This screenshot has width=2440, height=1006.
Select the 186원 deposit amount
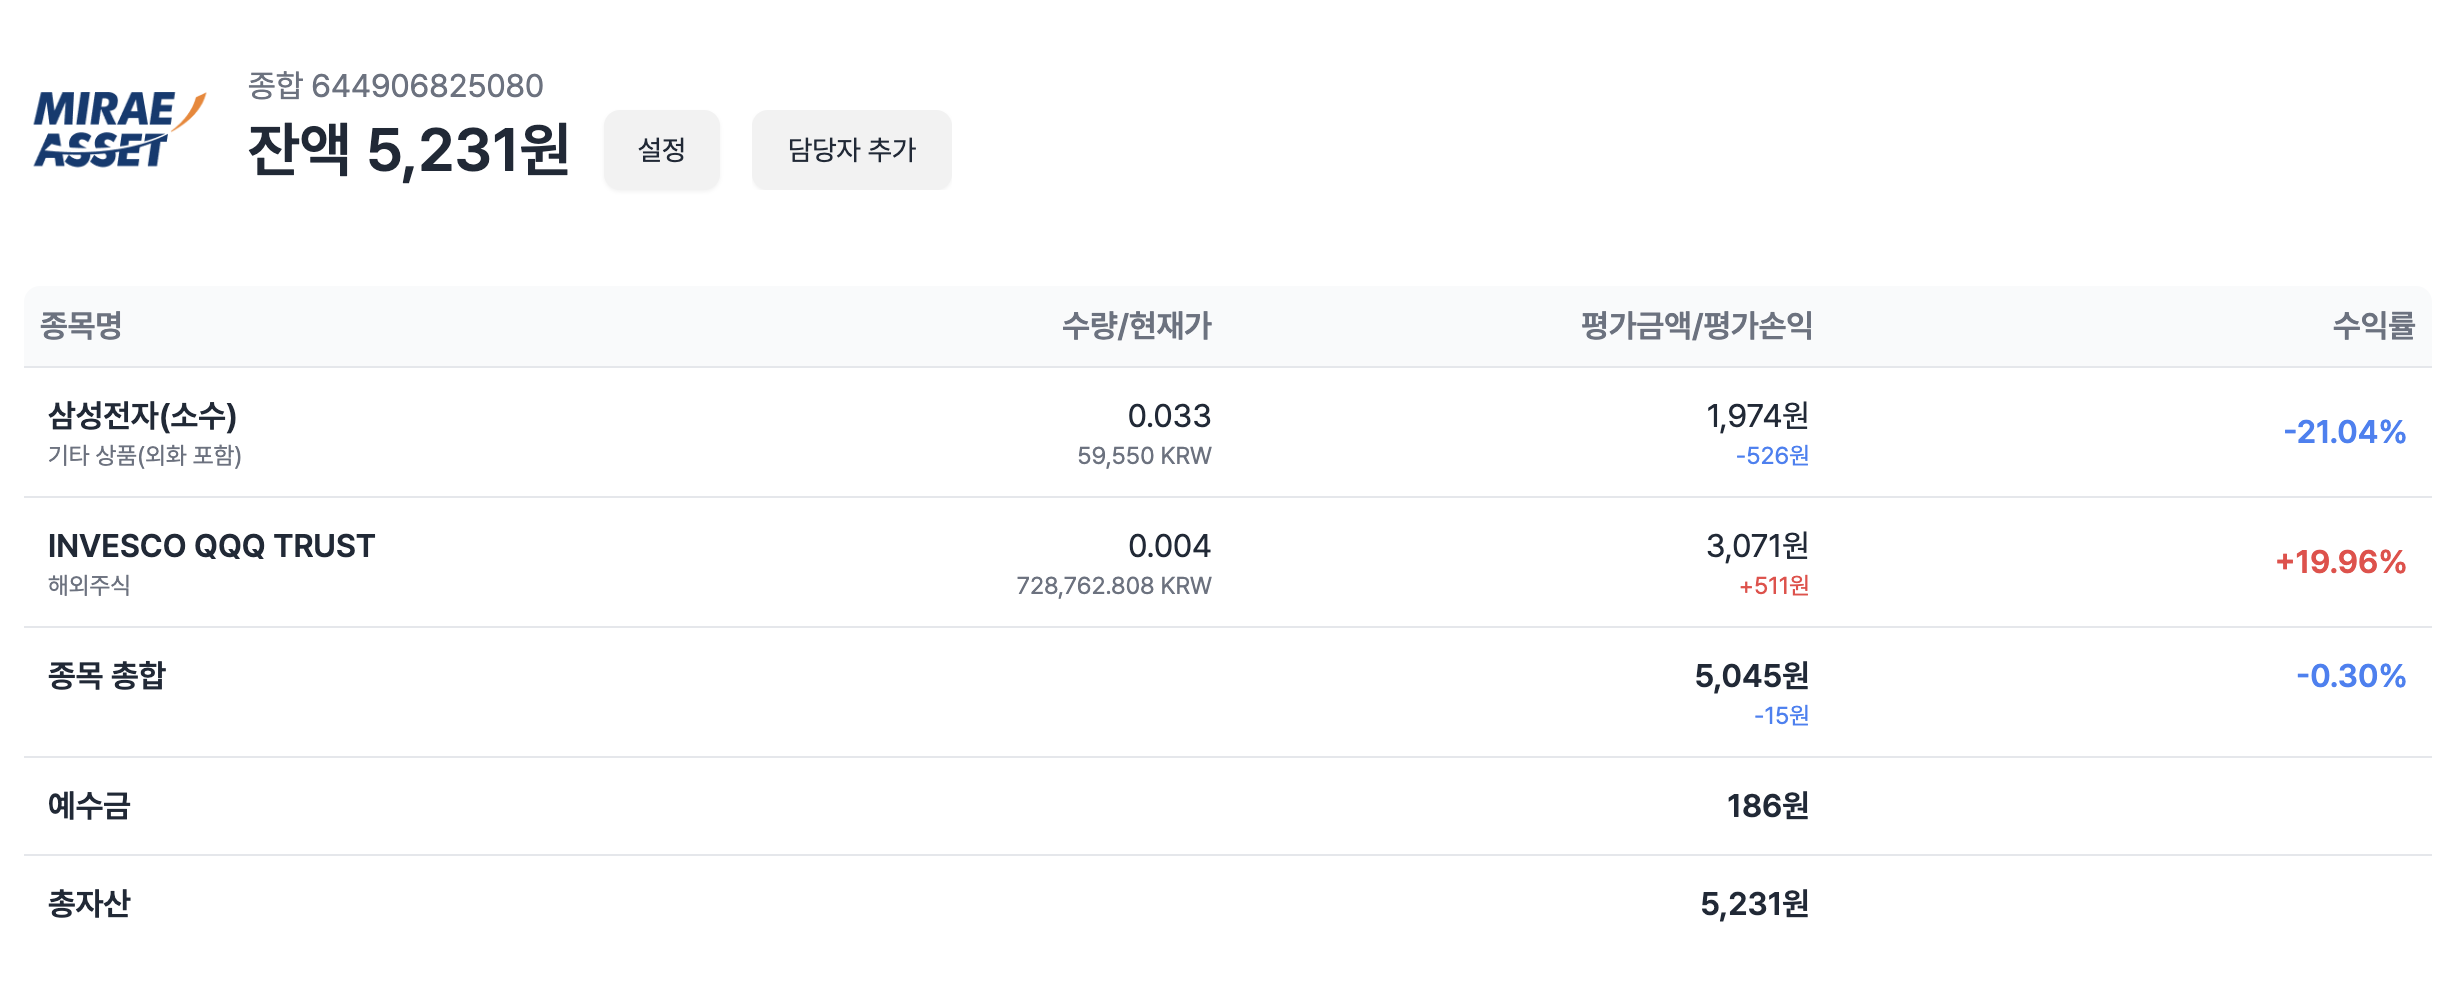click(x=1767, y=806)
